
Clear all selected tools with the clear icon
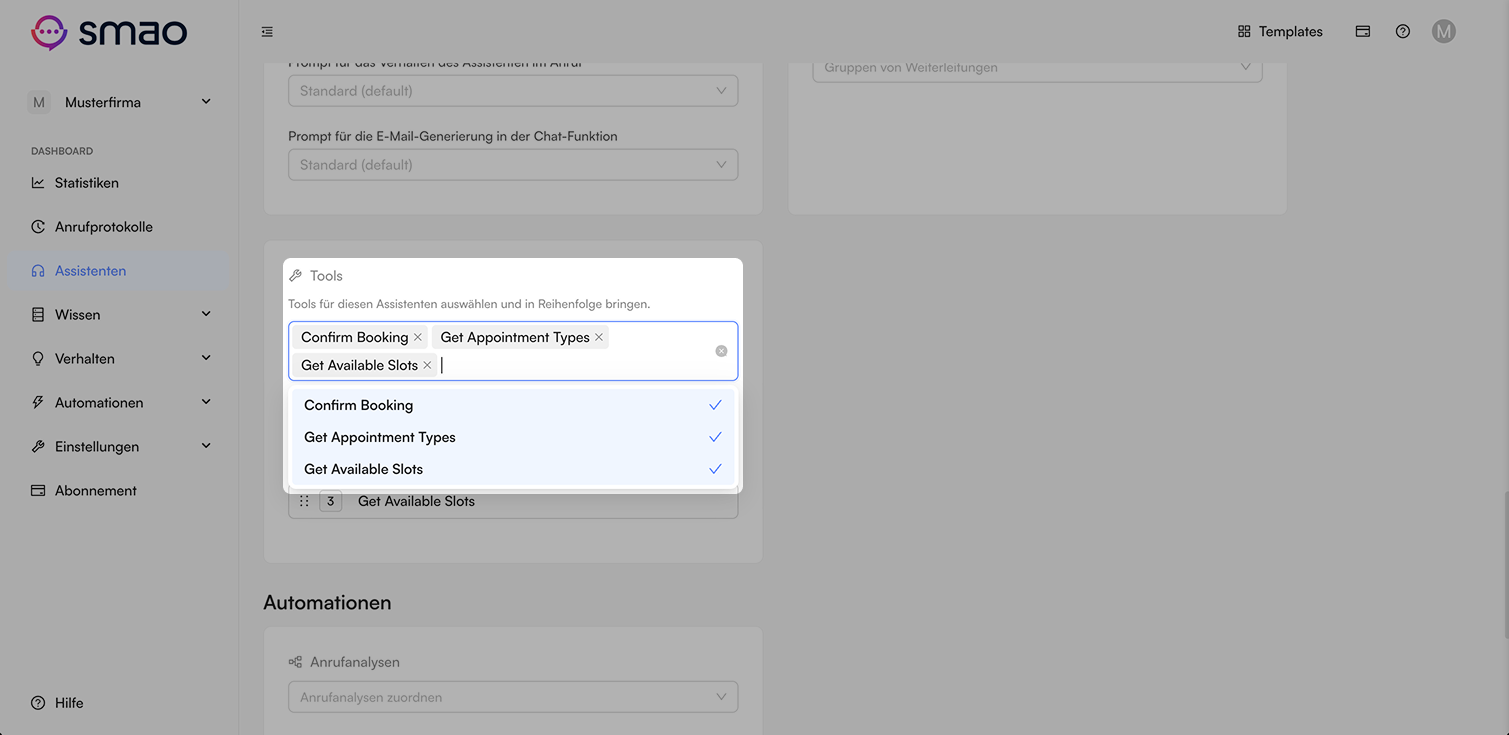[721, 351]
